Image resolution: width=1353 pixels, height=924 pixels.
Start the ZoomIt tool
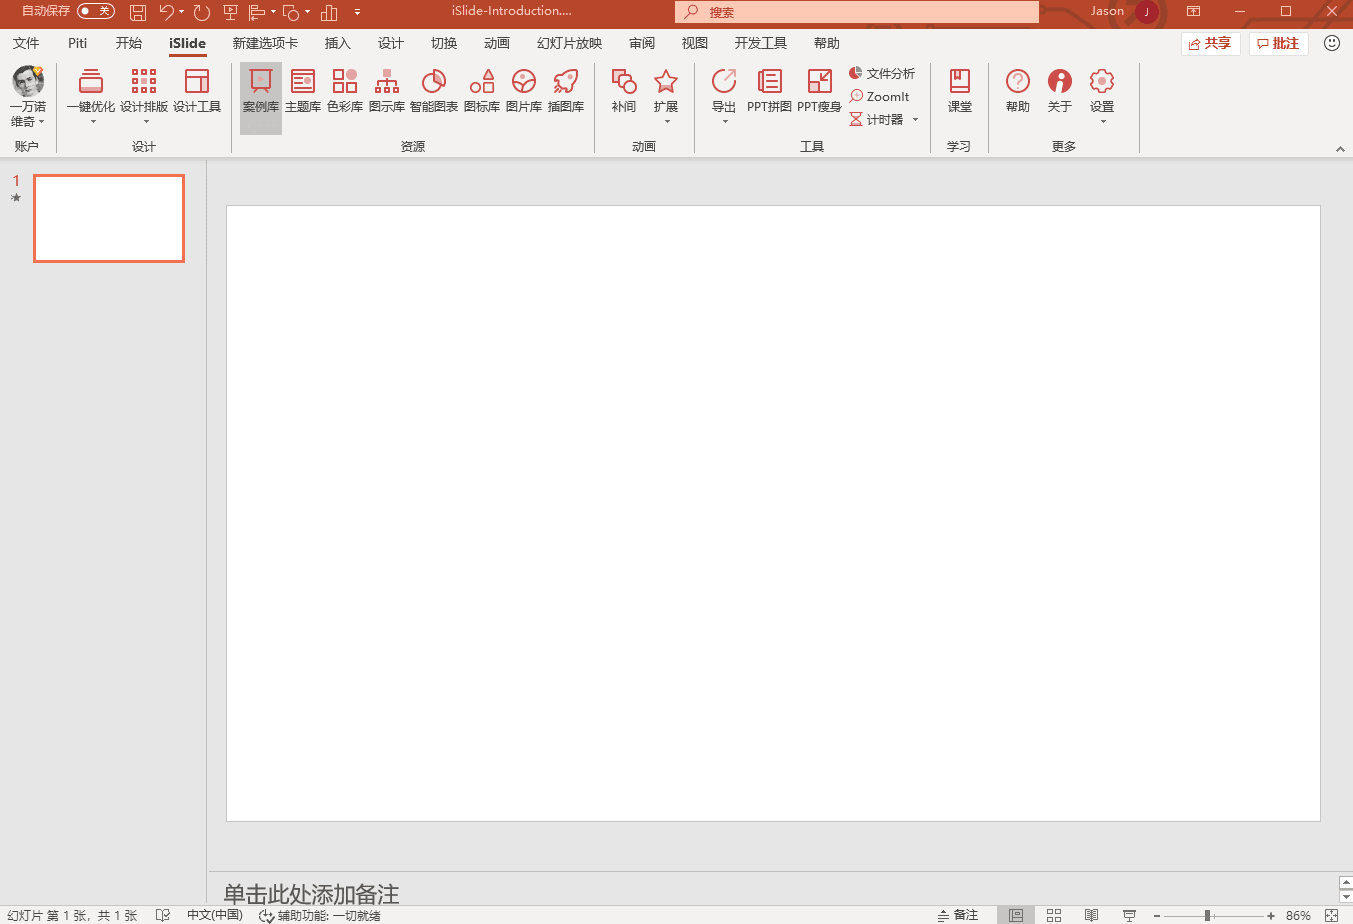coord(880,96)
